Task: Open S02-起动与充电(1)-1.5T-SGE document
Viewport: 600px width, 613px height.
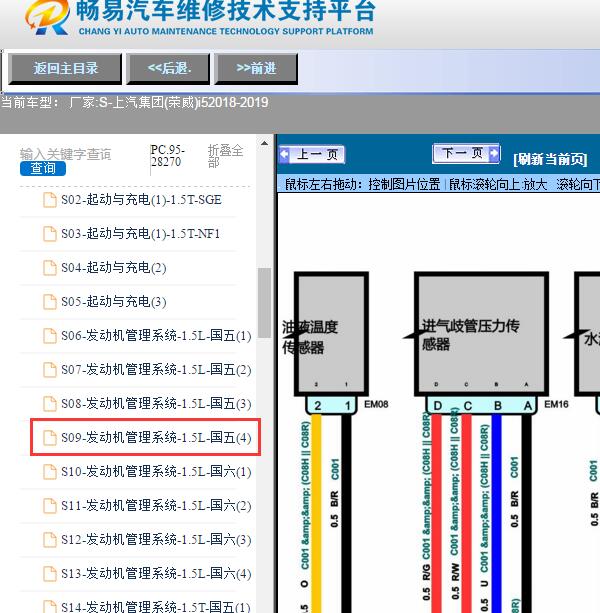Action: [141, 200]
